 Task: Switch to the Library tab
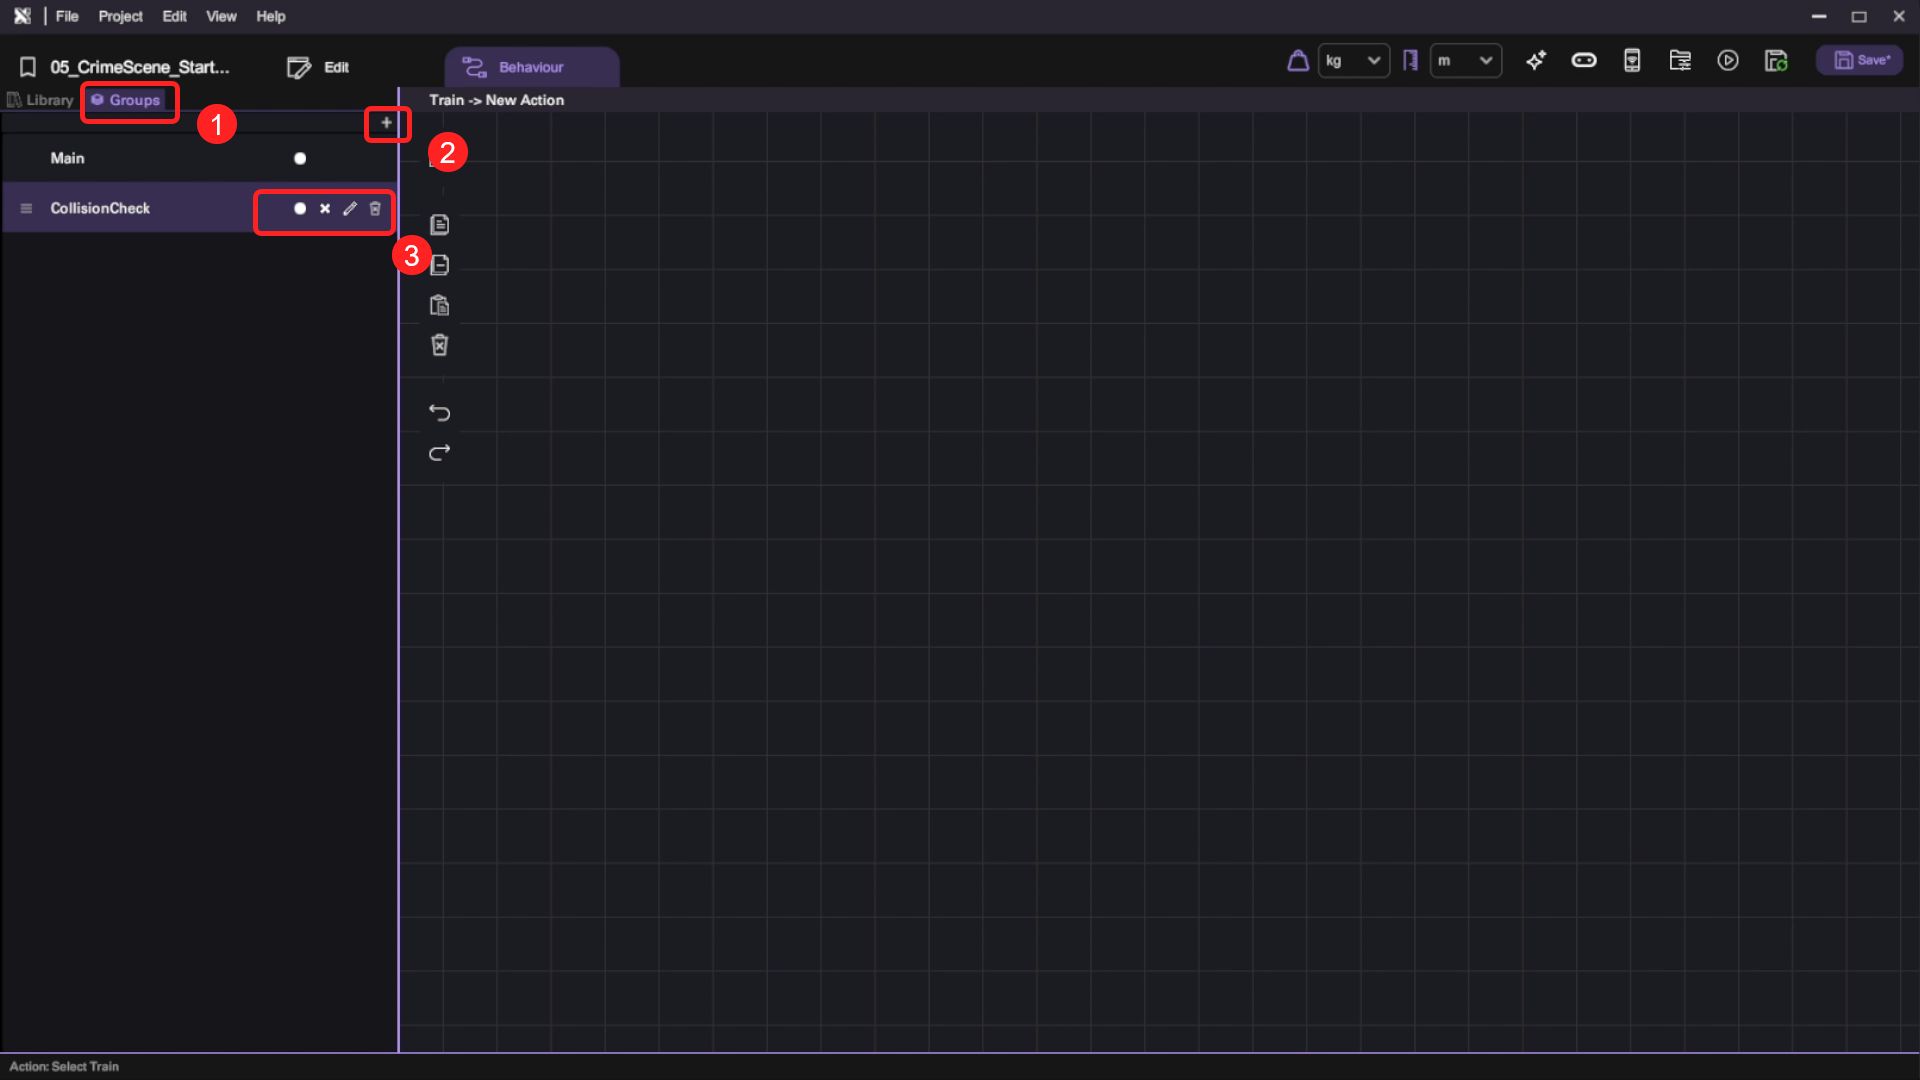point(41,100)
